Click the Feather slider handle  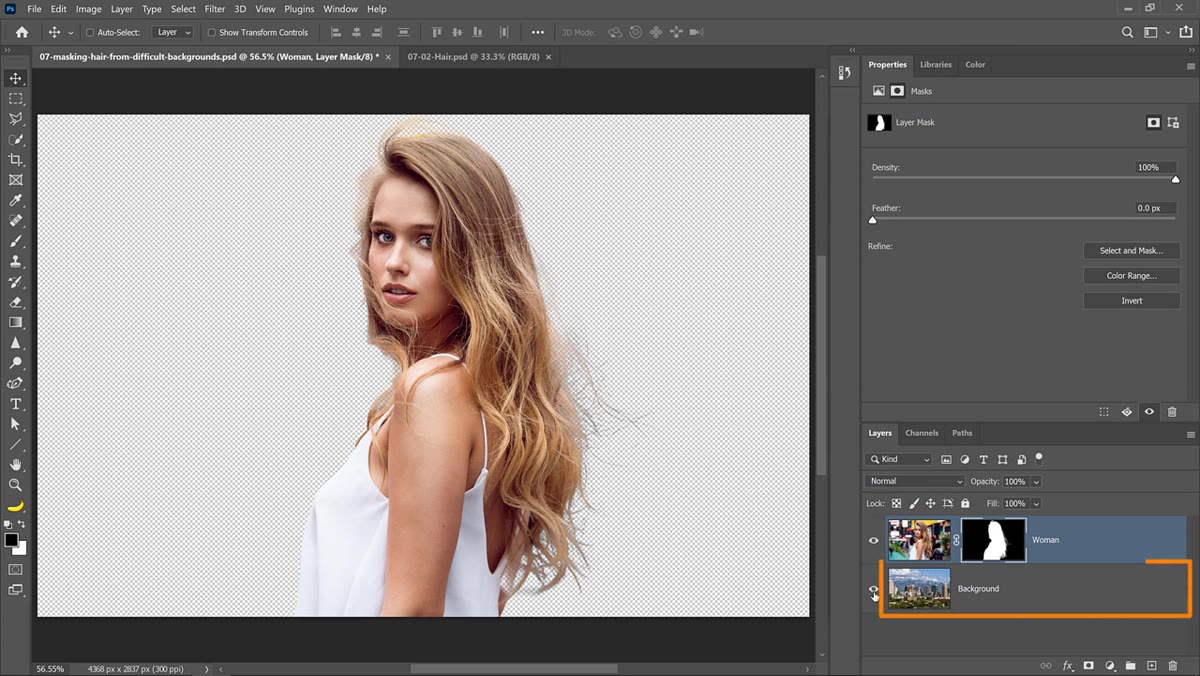click(x=872, y=220)
